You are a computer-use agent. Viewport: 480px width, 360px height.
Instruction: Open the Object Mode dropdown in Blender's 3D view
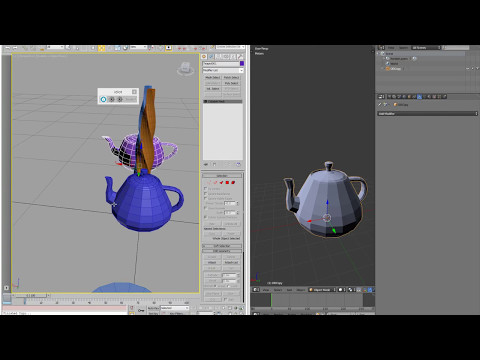(x=322, y=290)
